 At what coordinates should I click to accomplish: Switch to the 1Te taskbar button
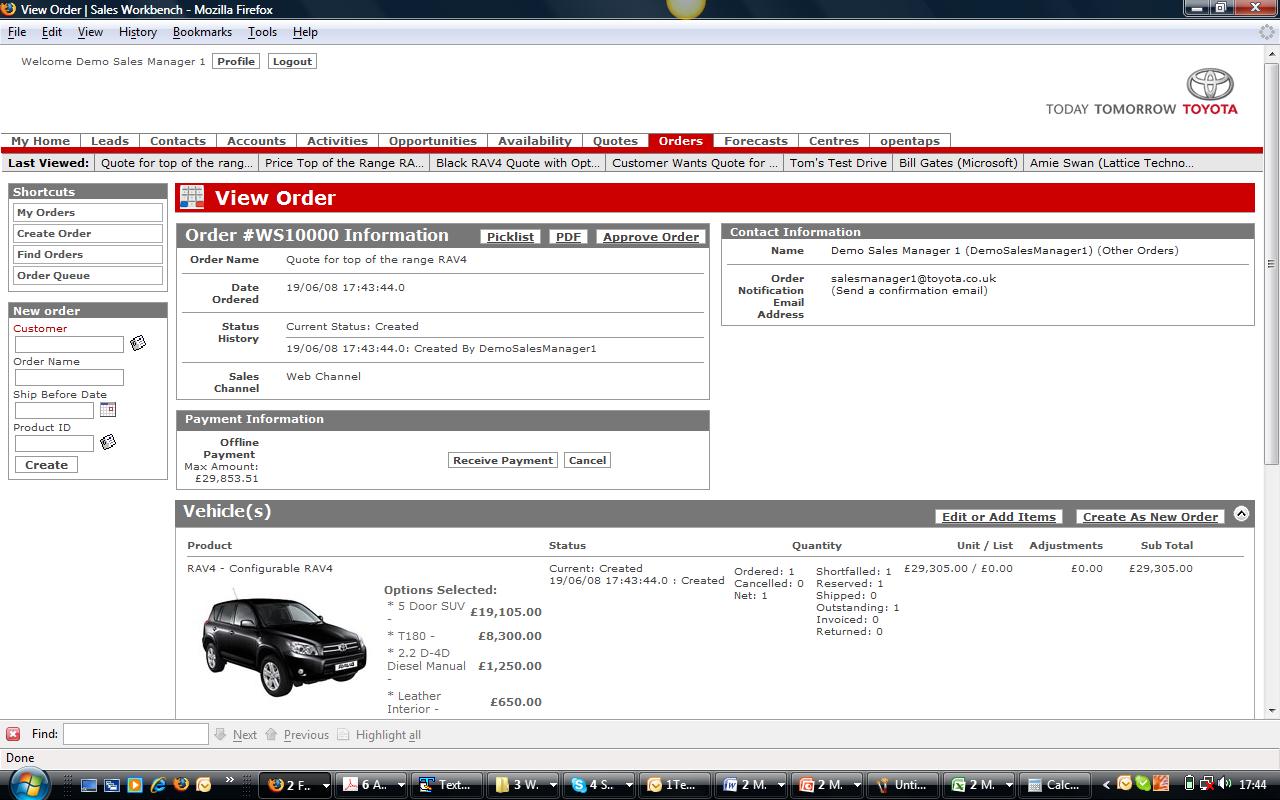click(675, 785)
